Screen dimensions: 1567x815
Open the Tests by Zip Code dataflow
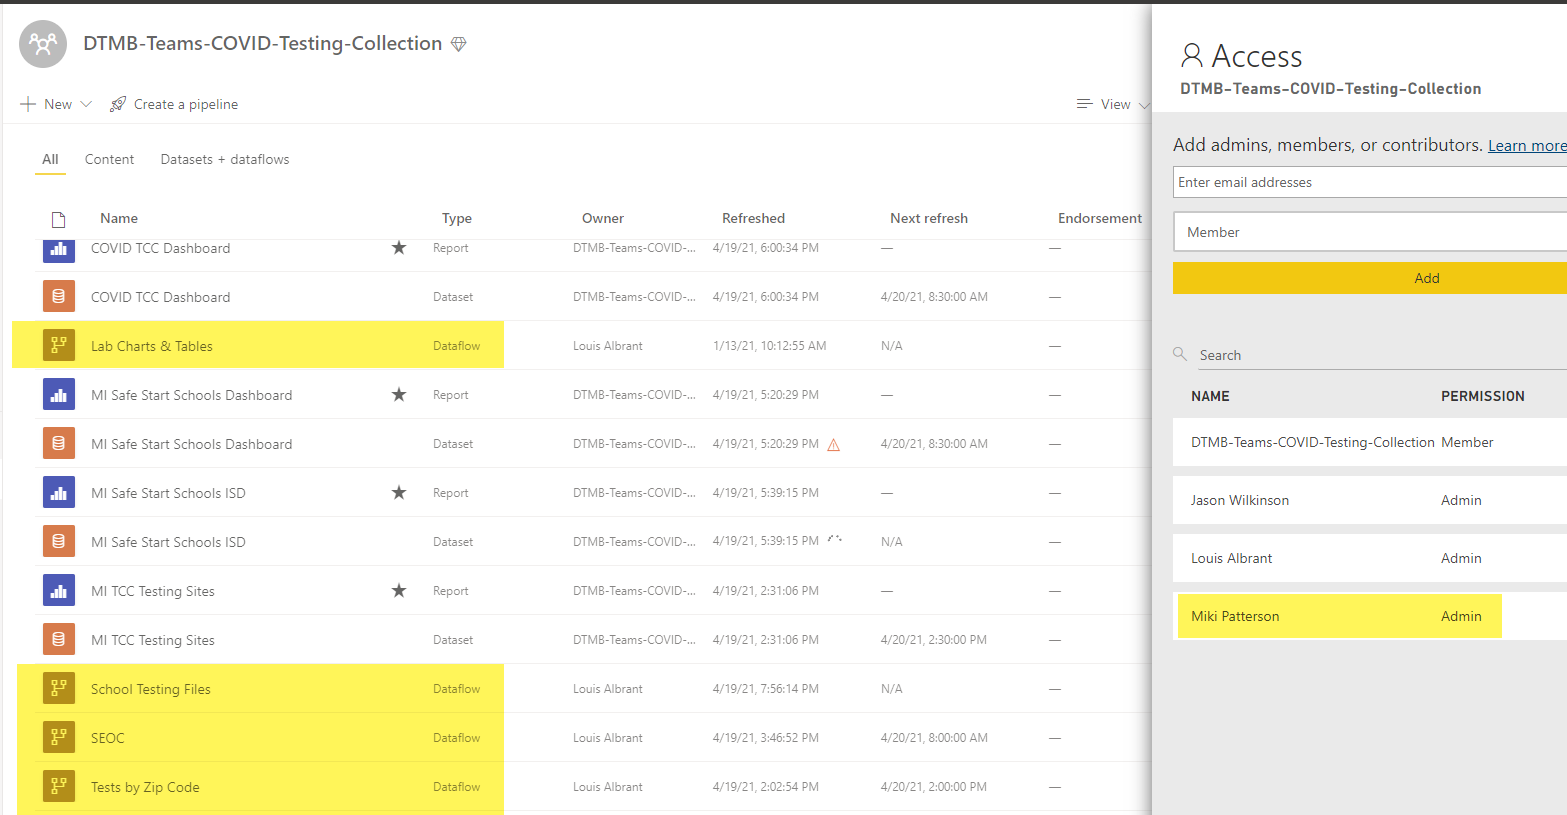(145, 787)
